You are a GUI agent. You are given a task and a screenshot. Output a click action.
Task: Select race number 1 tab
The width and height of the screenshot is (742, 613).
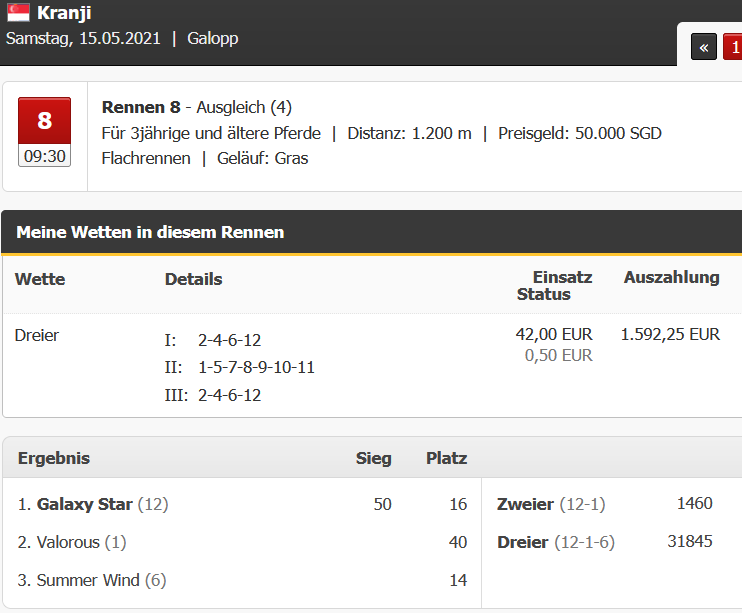tap(733, 47)
